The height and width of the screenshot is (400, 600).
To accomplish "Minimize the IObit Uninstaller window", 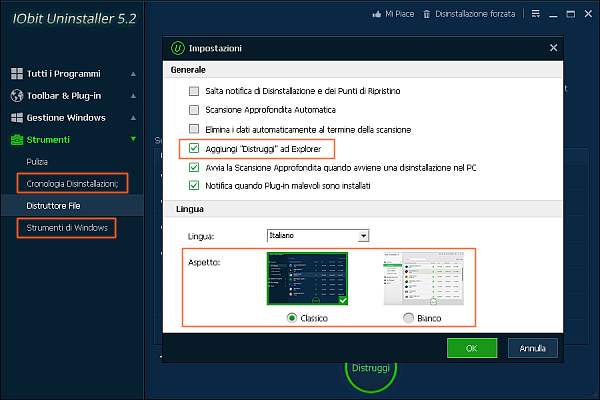I will click(553, 15).
